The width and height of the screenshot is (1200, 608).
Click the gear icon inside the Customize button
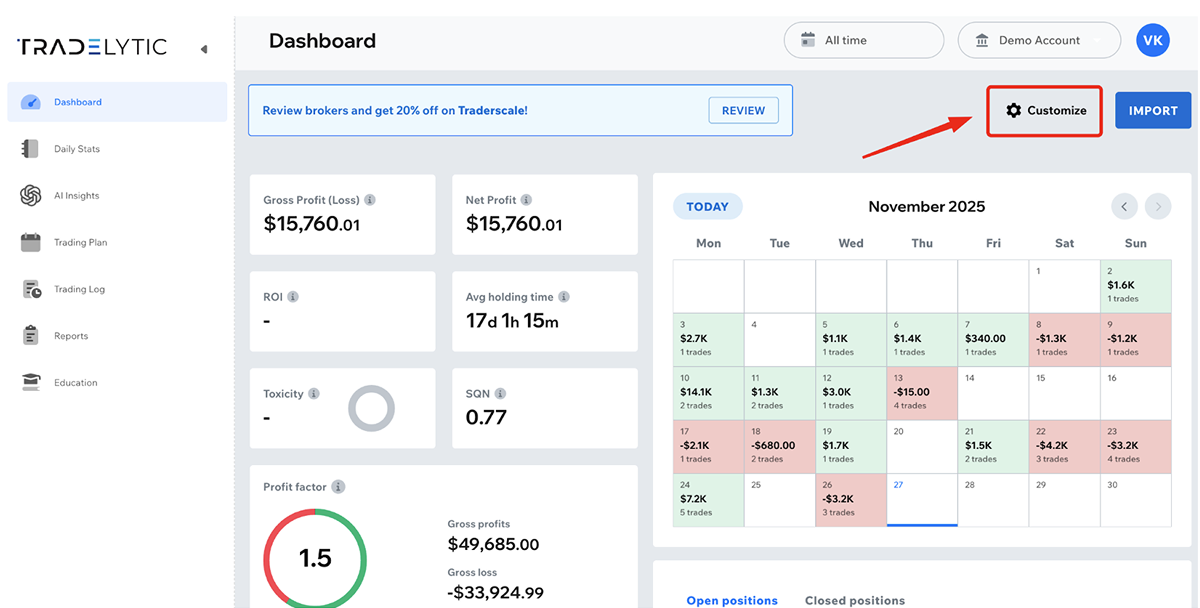coord(1015,111)
